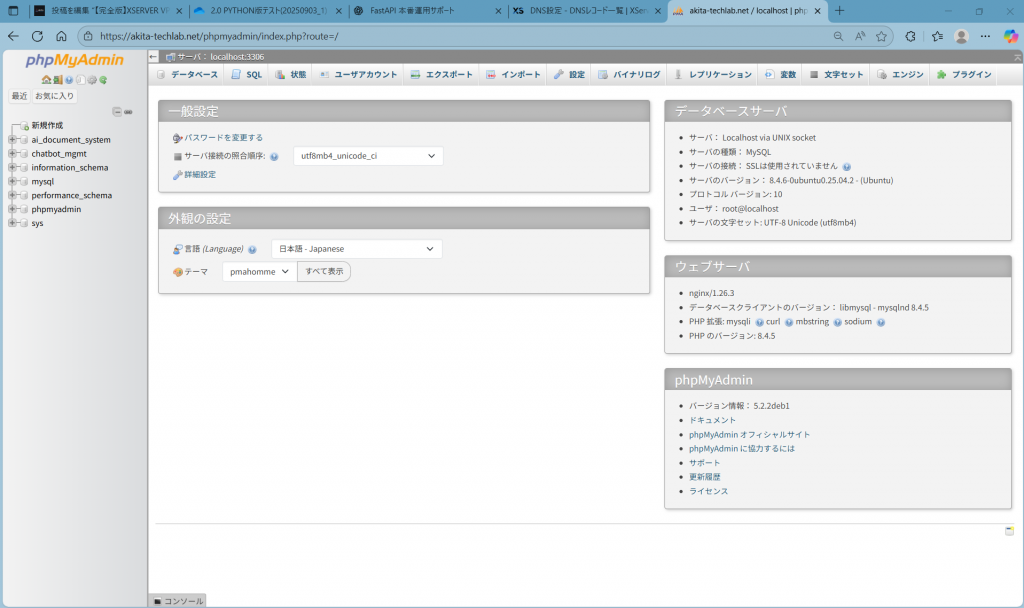Click help icon after sodium extension
The height and width of the screenshot is (608, 1024).
[x=880, y=322]
